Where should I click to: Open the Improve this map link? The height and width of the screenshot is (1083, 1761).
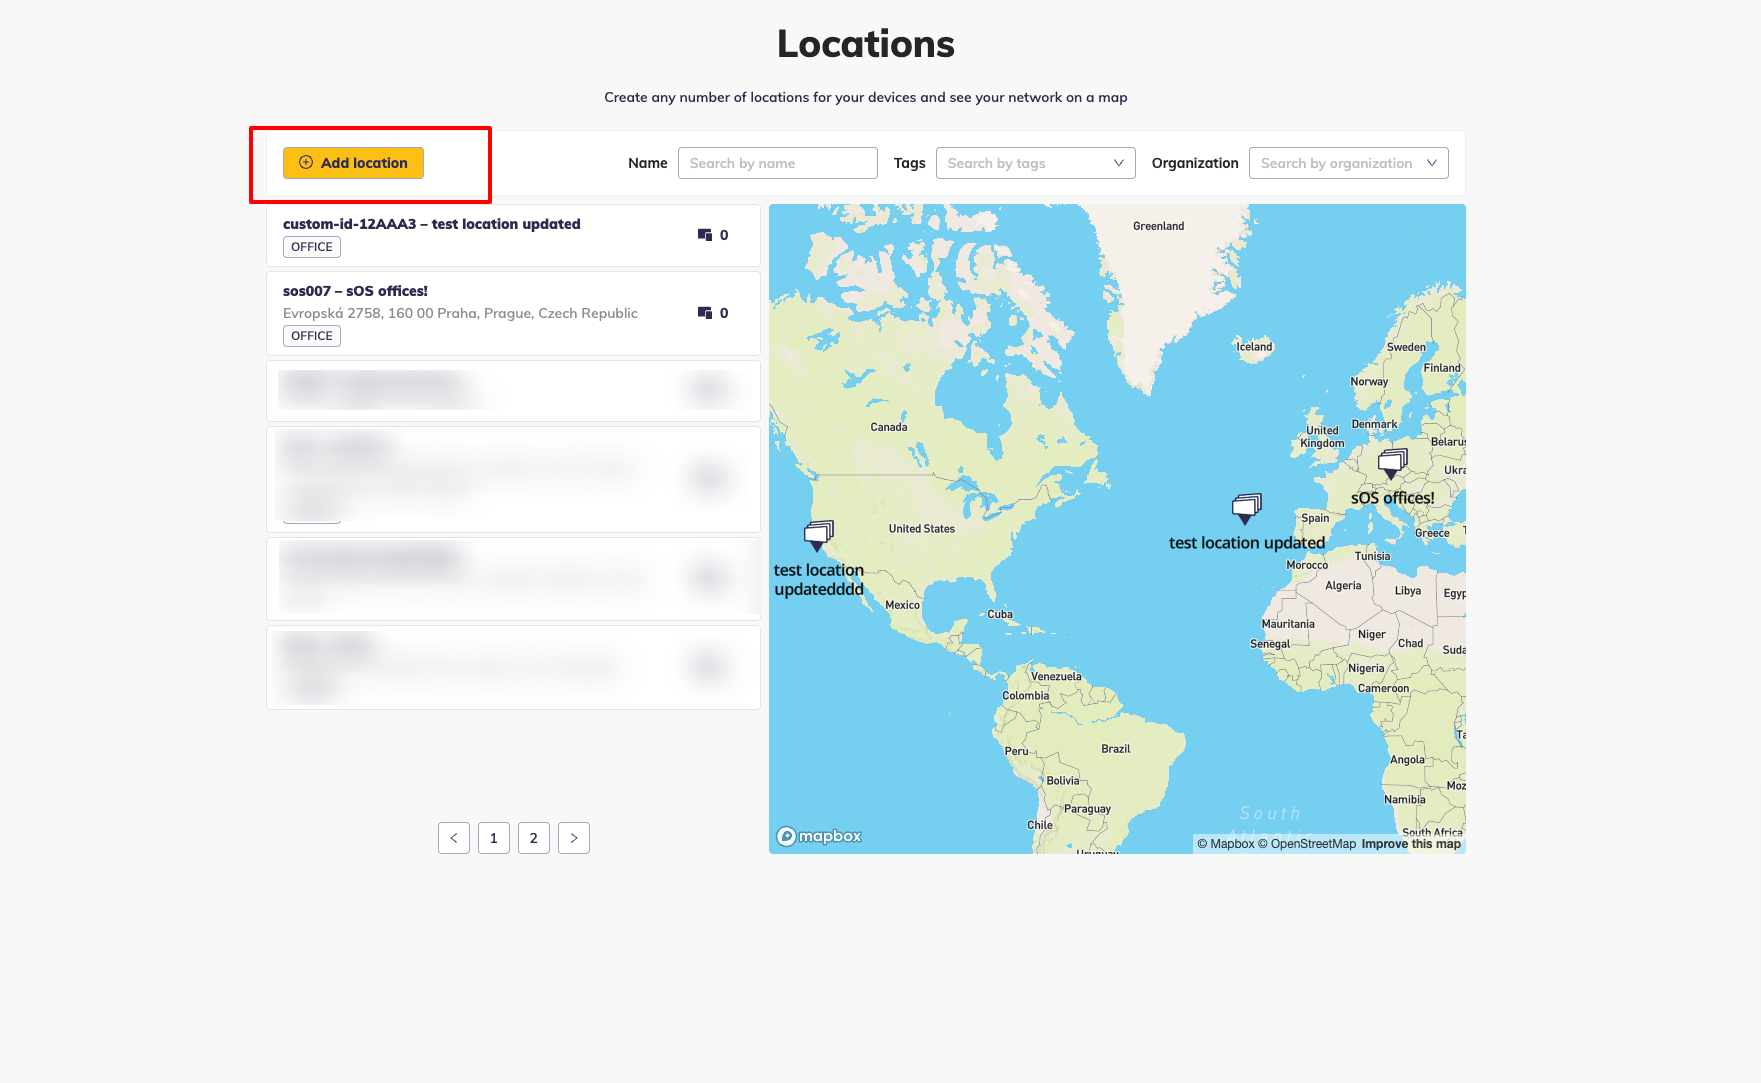pos(1410,844)
